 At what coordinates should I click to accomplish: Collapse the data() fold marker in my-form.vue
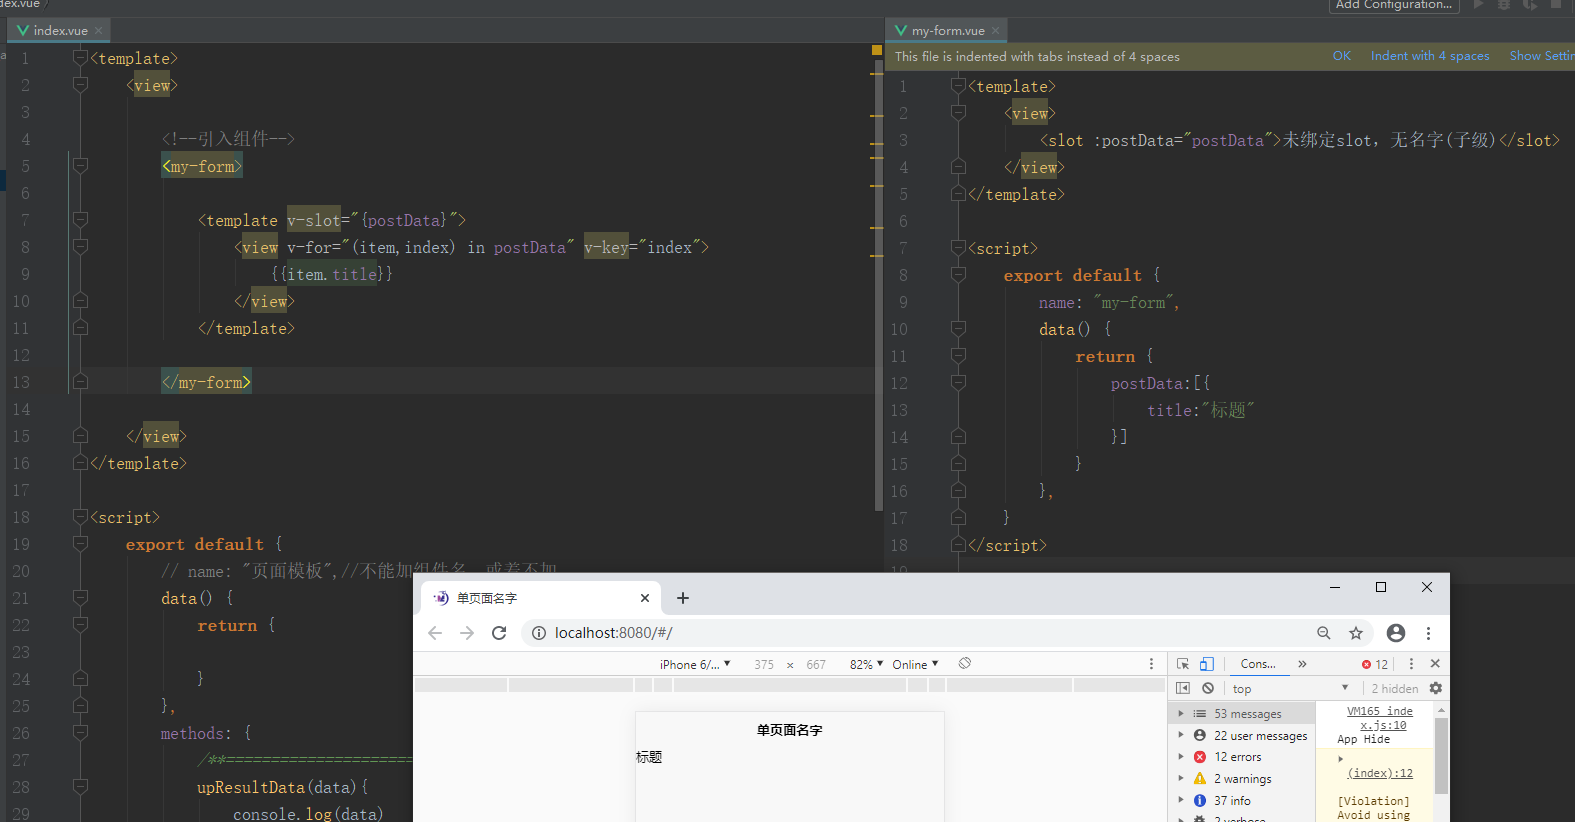tap(958, 329)
